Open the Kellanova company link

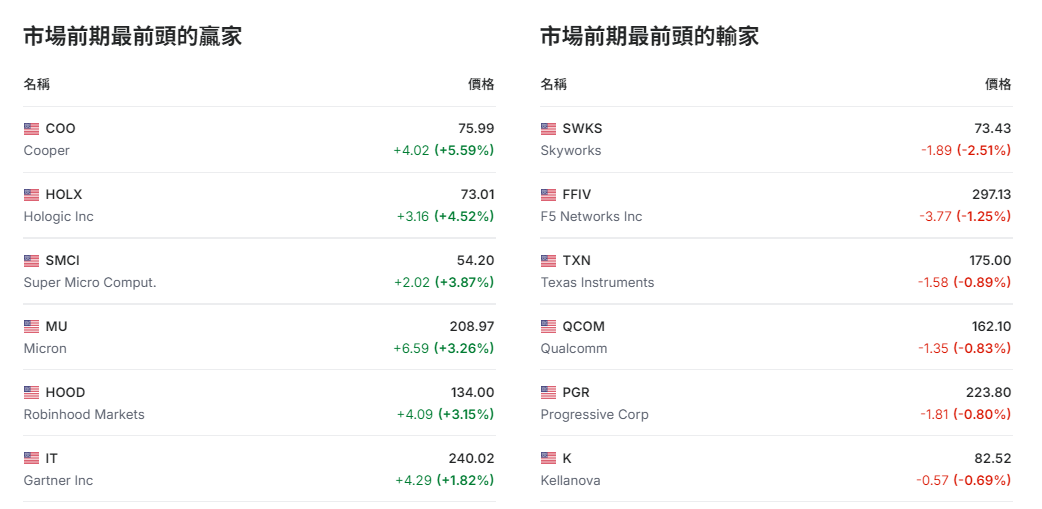click(x=570, y=481)
